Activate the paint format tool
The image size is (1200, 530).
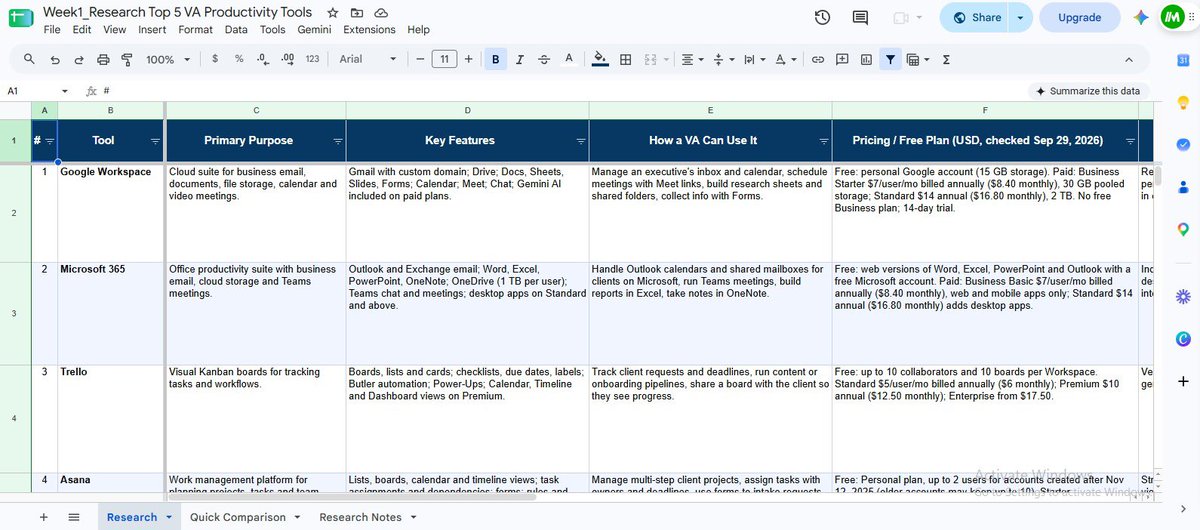coord(127,60)
